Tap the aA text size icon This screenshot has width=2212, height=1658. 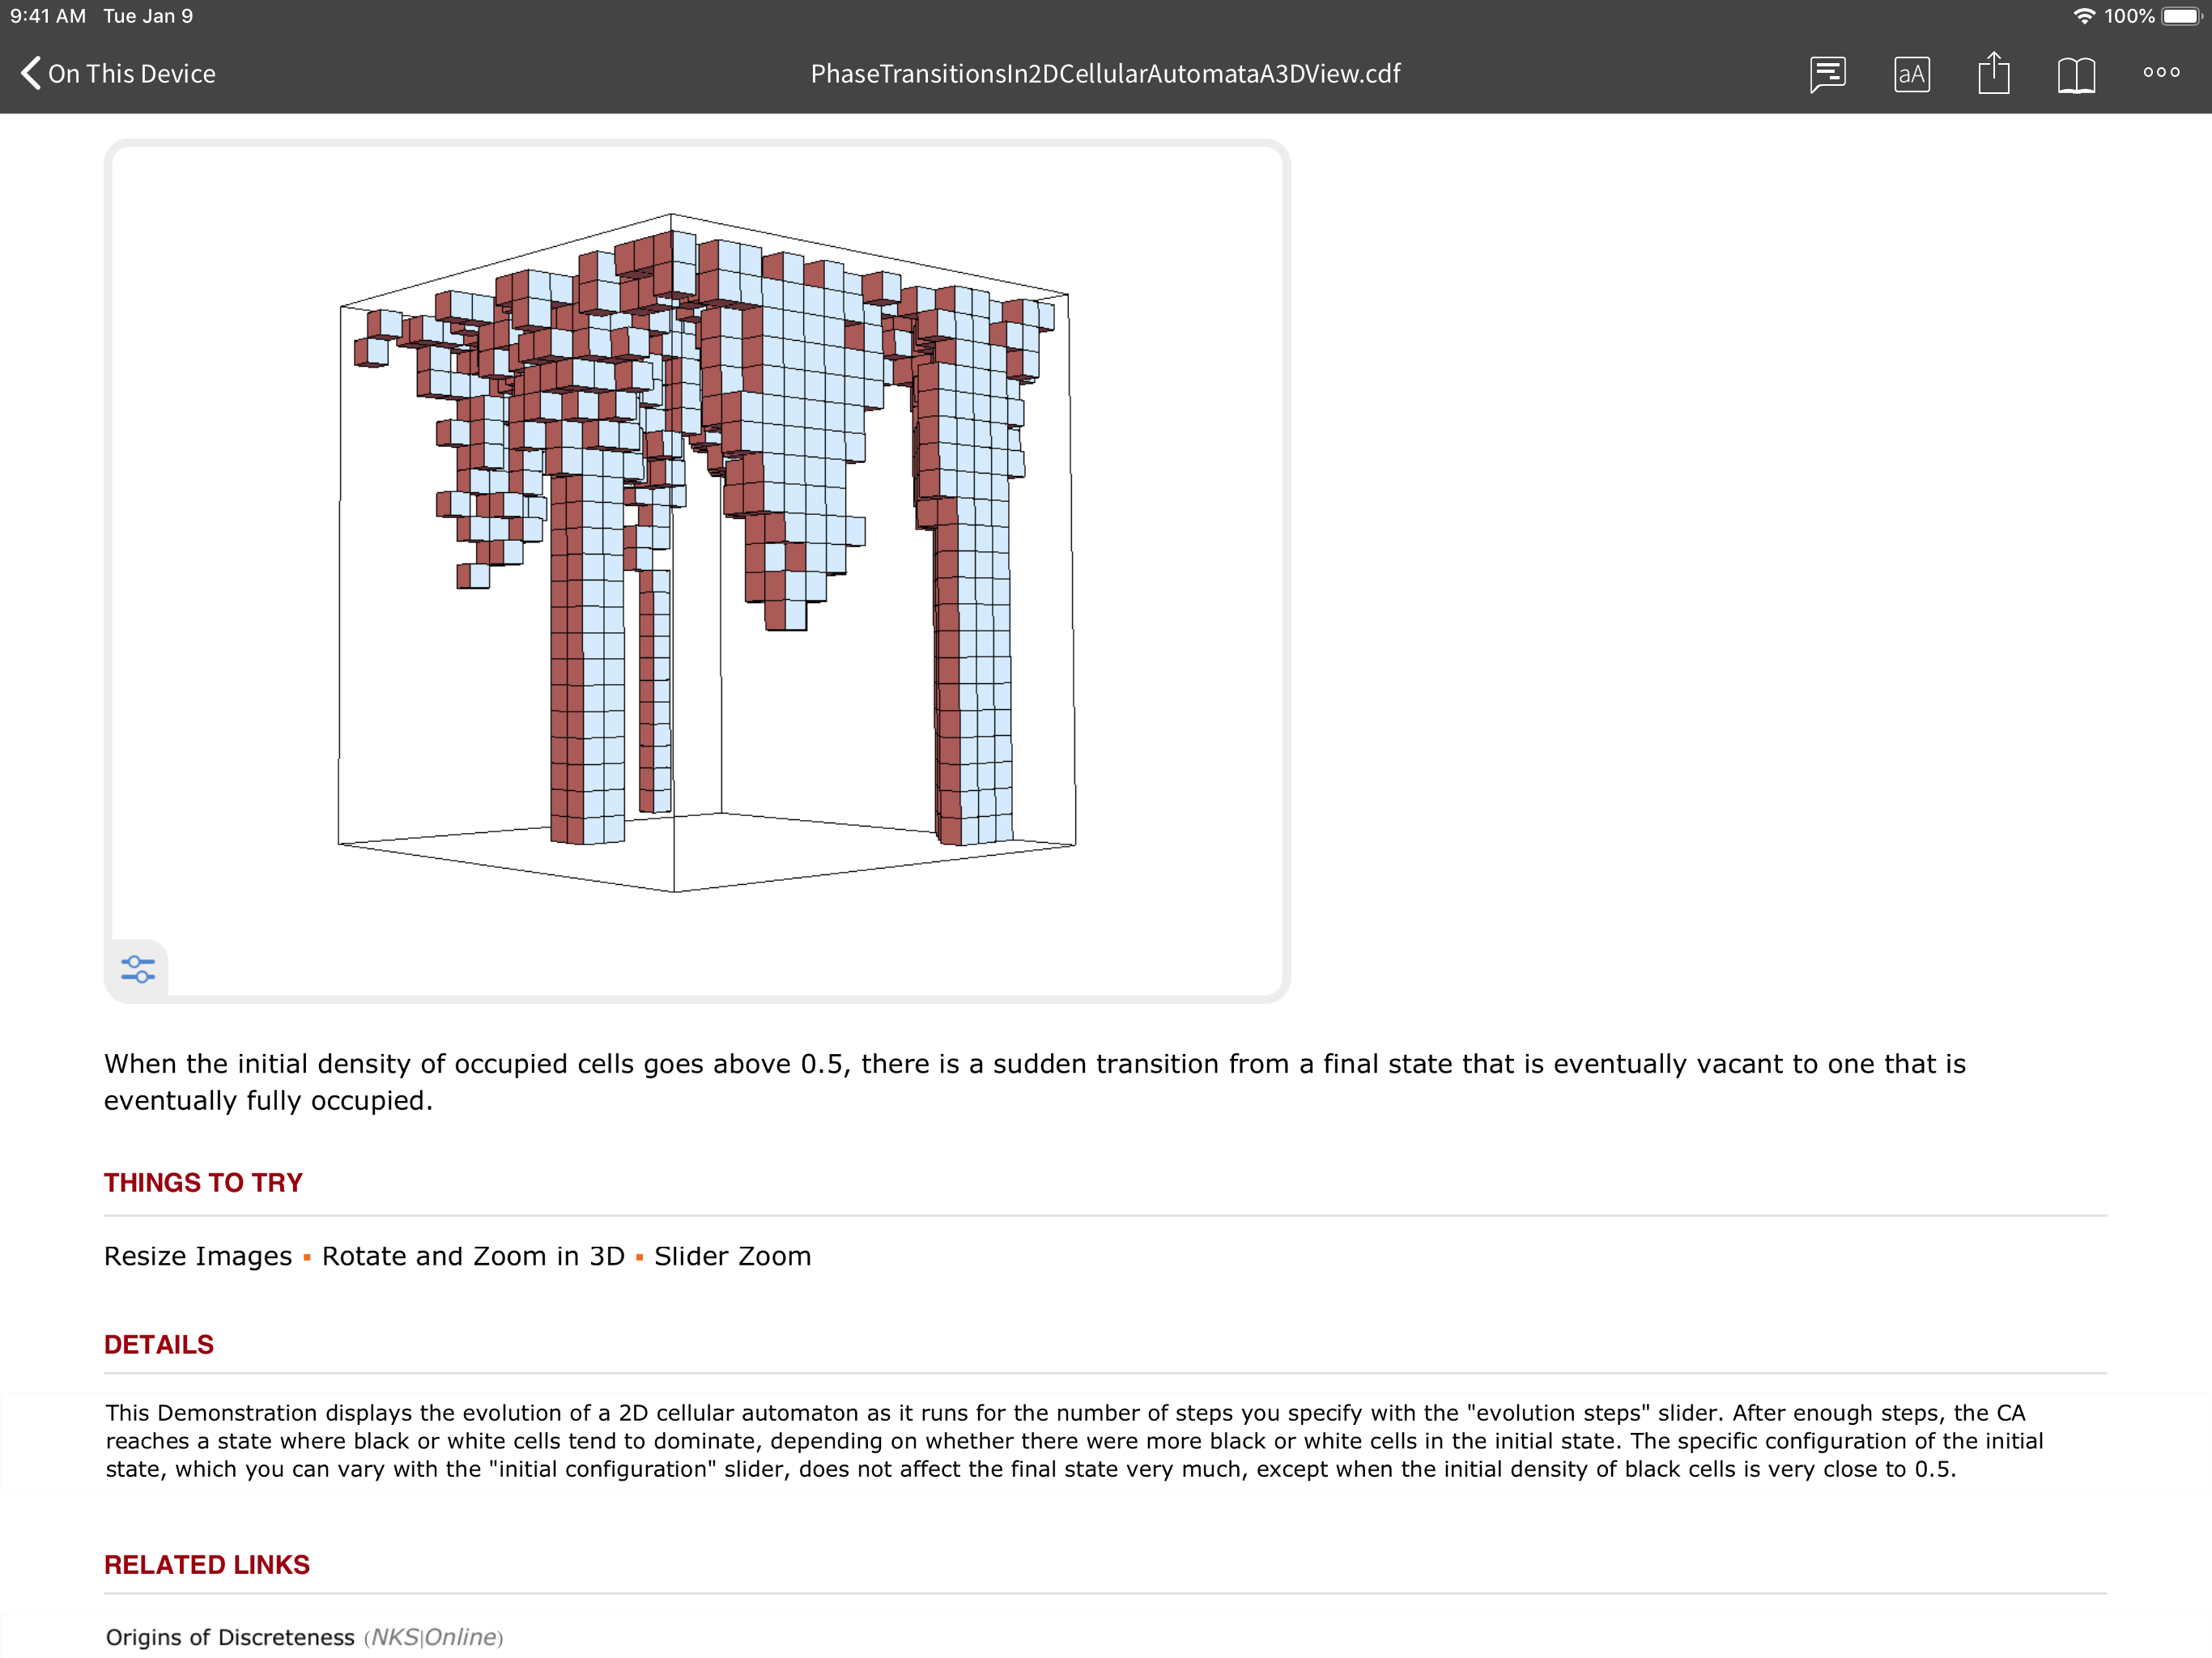coord(1911,74)
